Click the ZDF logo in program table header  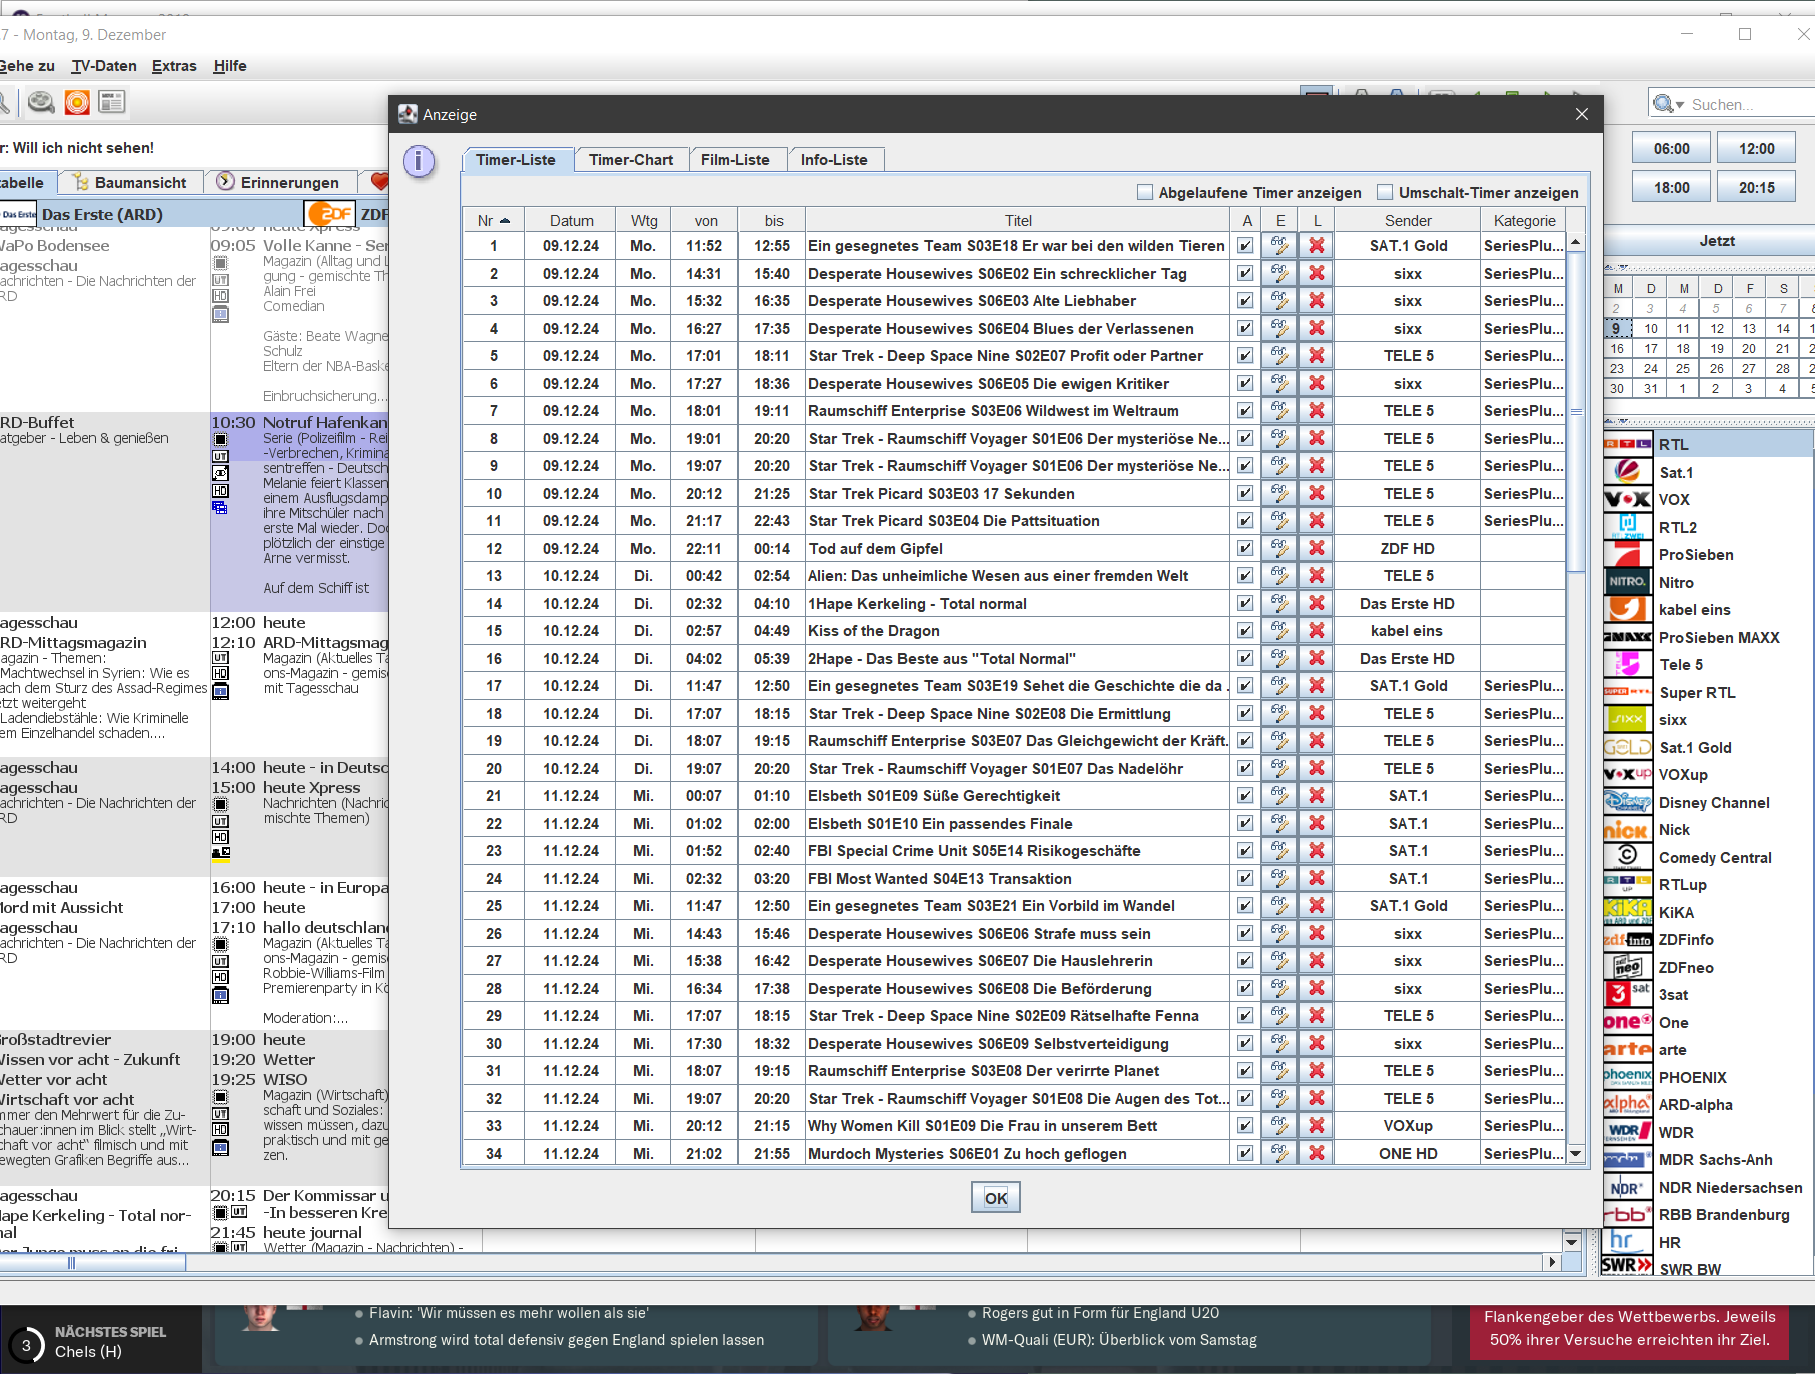pyautogui.click(x=330, y=214)
